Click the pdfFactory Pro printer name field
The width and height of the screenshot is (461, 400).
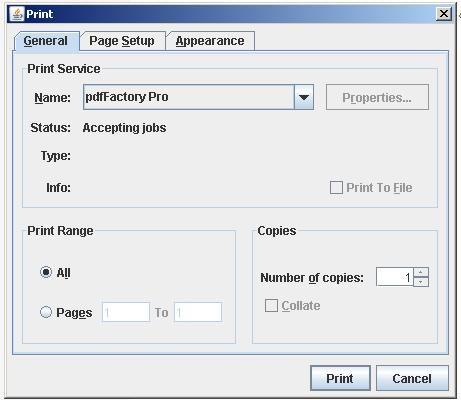189,97
